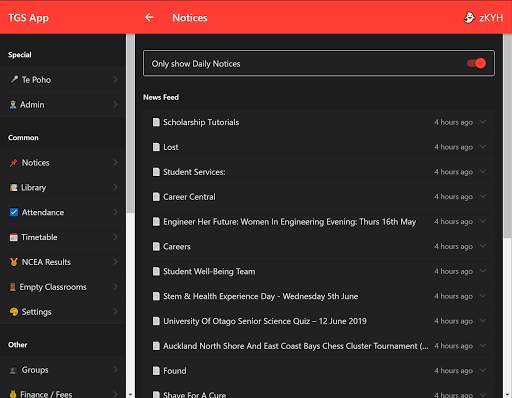The image size is (512, 398).
Task: Click the NCEA Results medal icon
Action: click(x=14, y=262)
